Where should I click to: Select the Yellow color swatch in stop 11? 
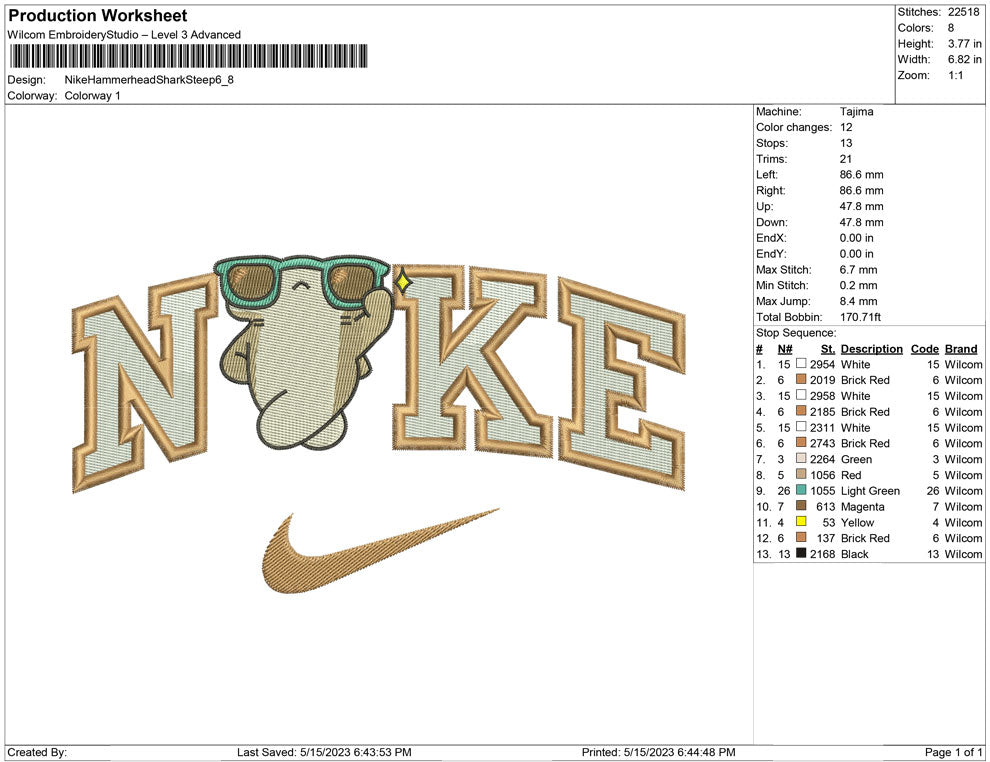pyautogui.click(x=801, y=522)
